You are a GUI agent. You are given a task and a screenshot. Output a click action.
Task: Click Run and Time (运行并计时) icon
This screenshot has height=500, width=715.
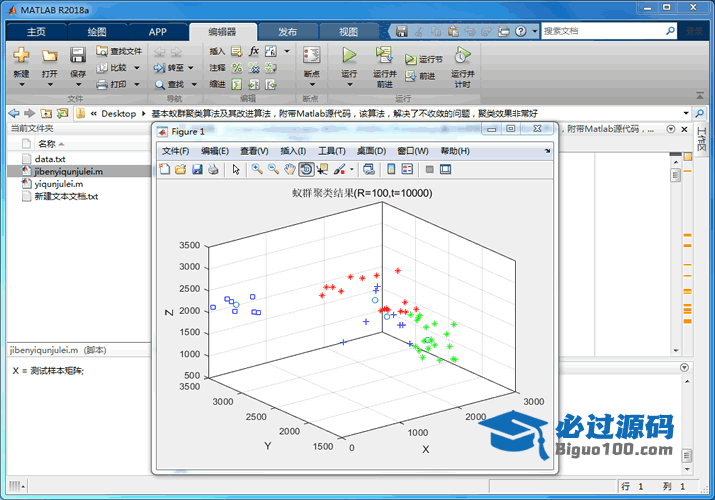462,55
